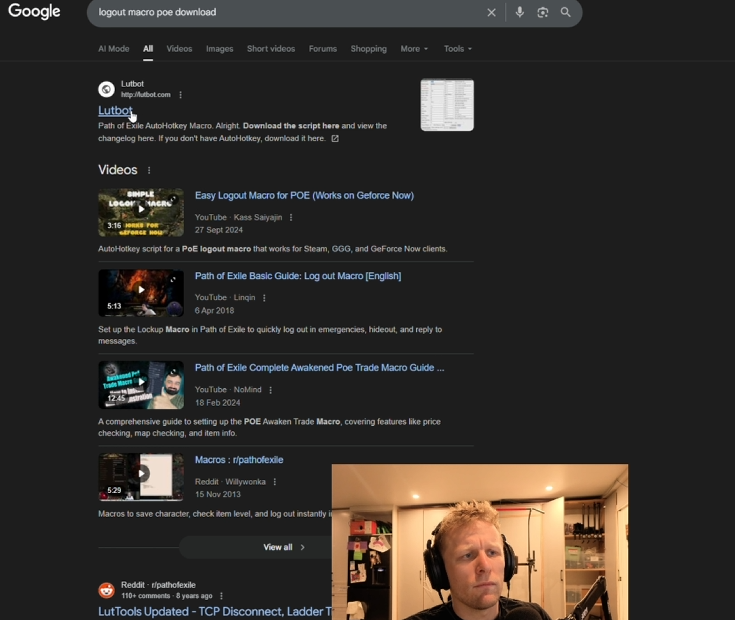Open LutTools Updated - TCP Disconnect link
This screenshot has height=620, width=735.
[x=215, y=612]
